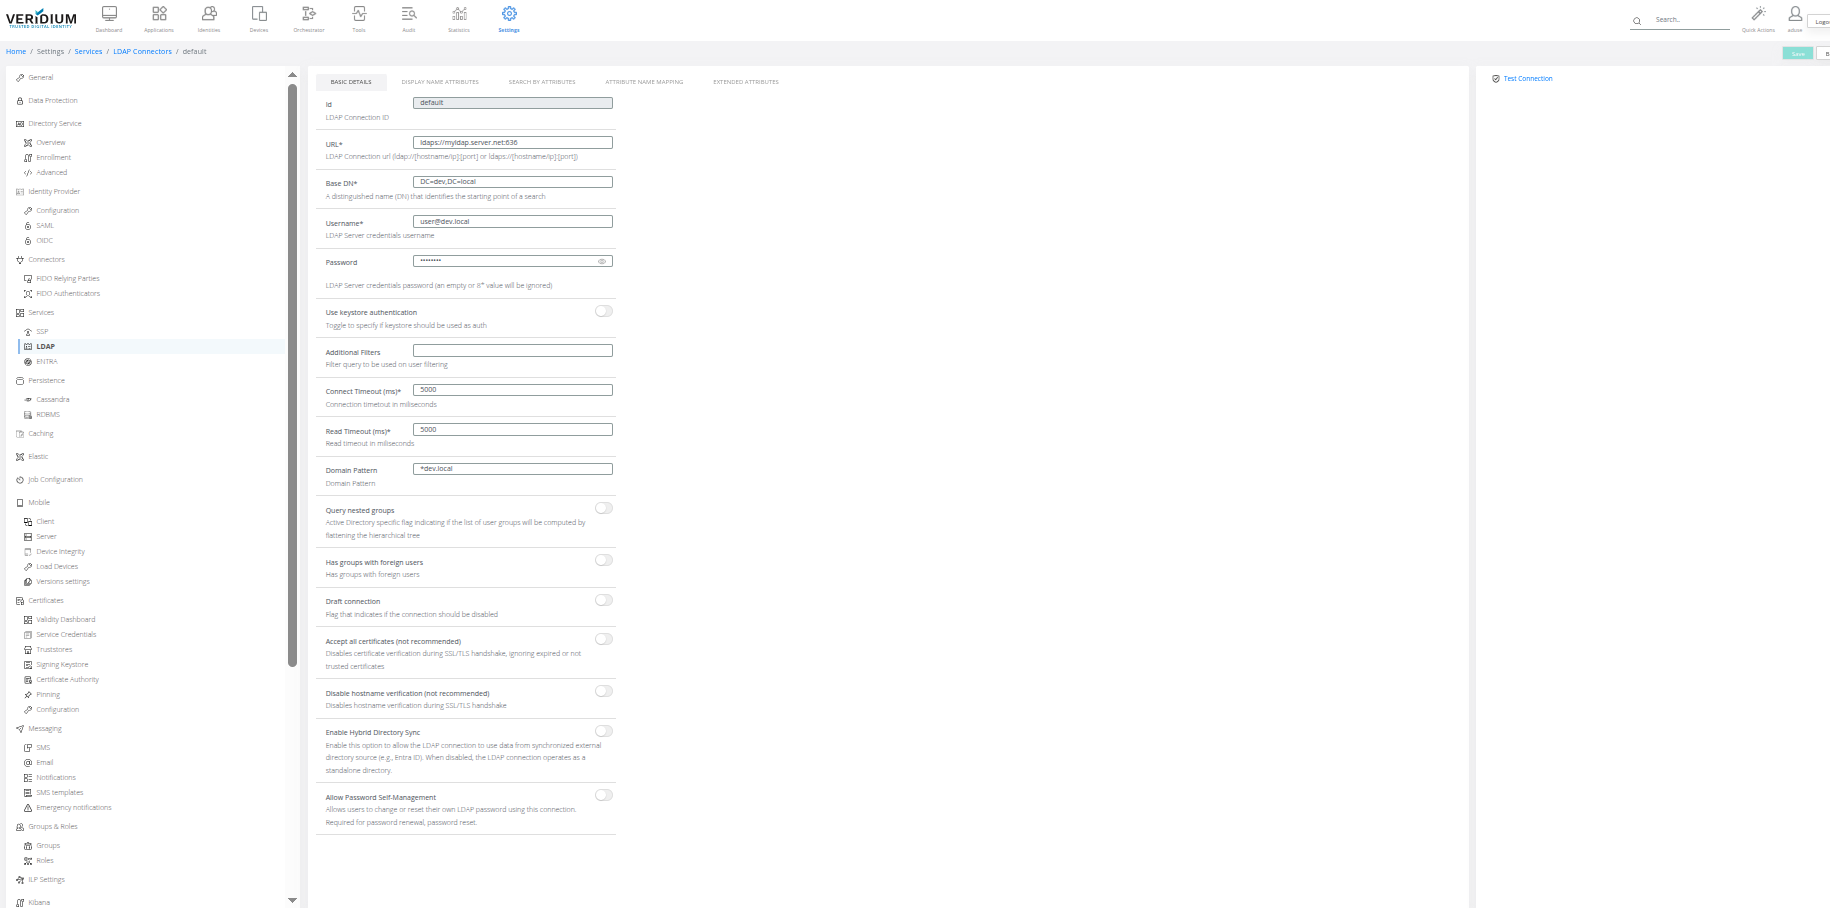Collapse the Certificates sidebar group

point(46,601)
